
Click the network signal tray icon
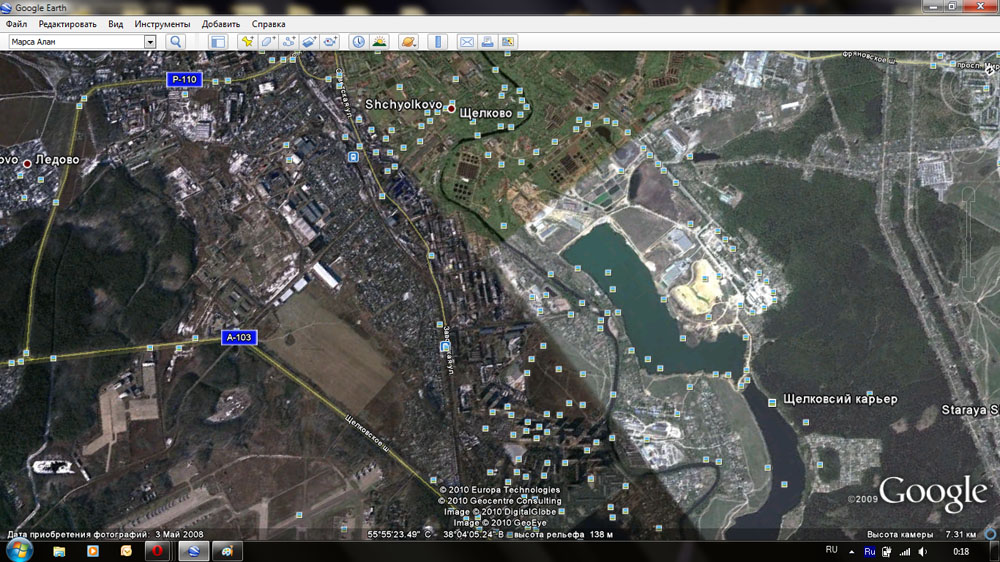(x=904, y=552)
